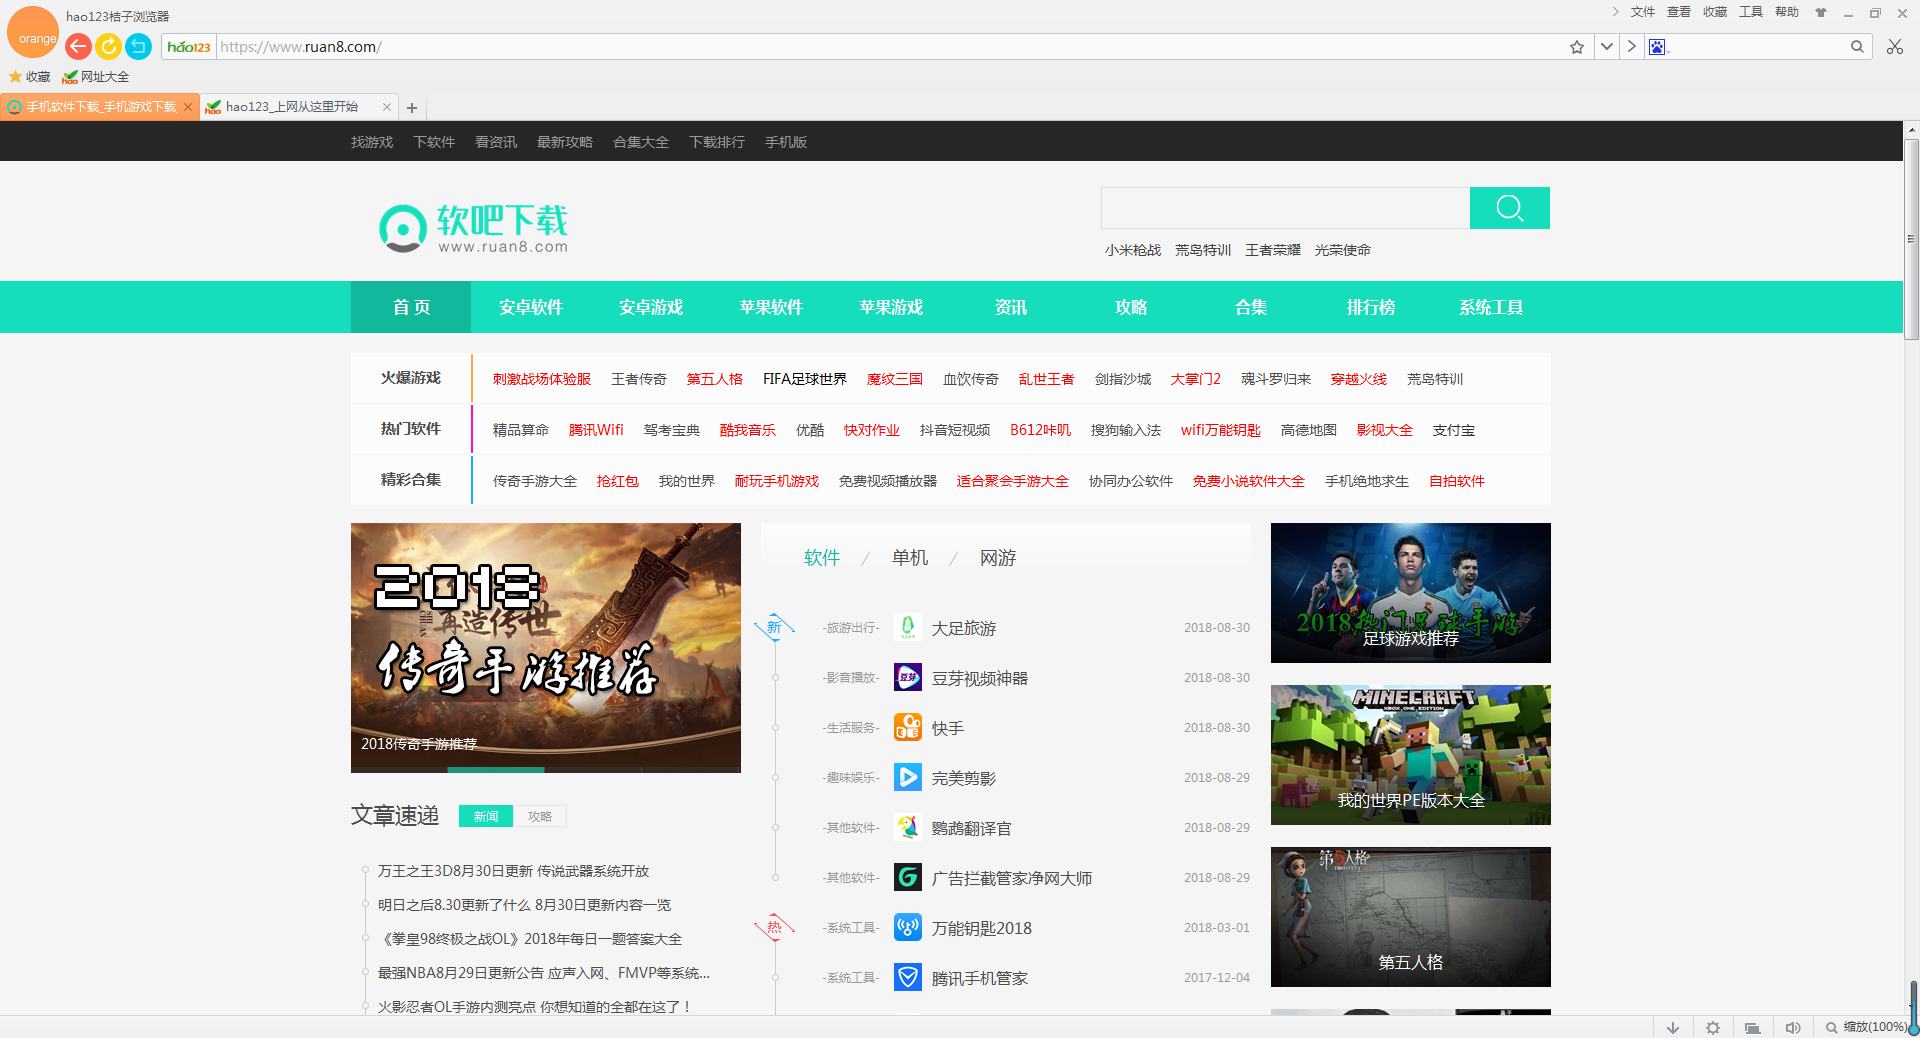Open the settings gear in status bar
This screenshot has height=1038, width=1920.
1713,1027
